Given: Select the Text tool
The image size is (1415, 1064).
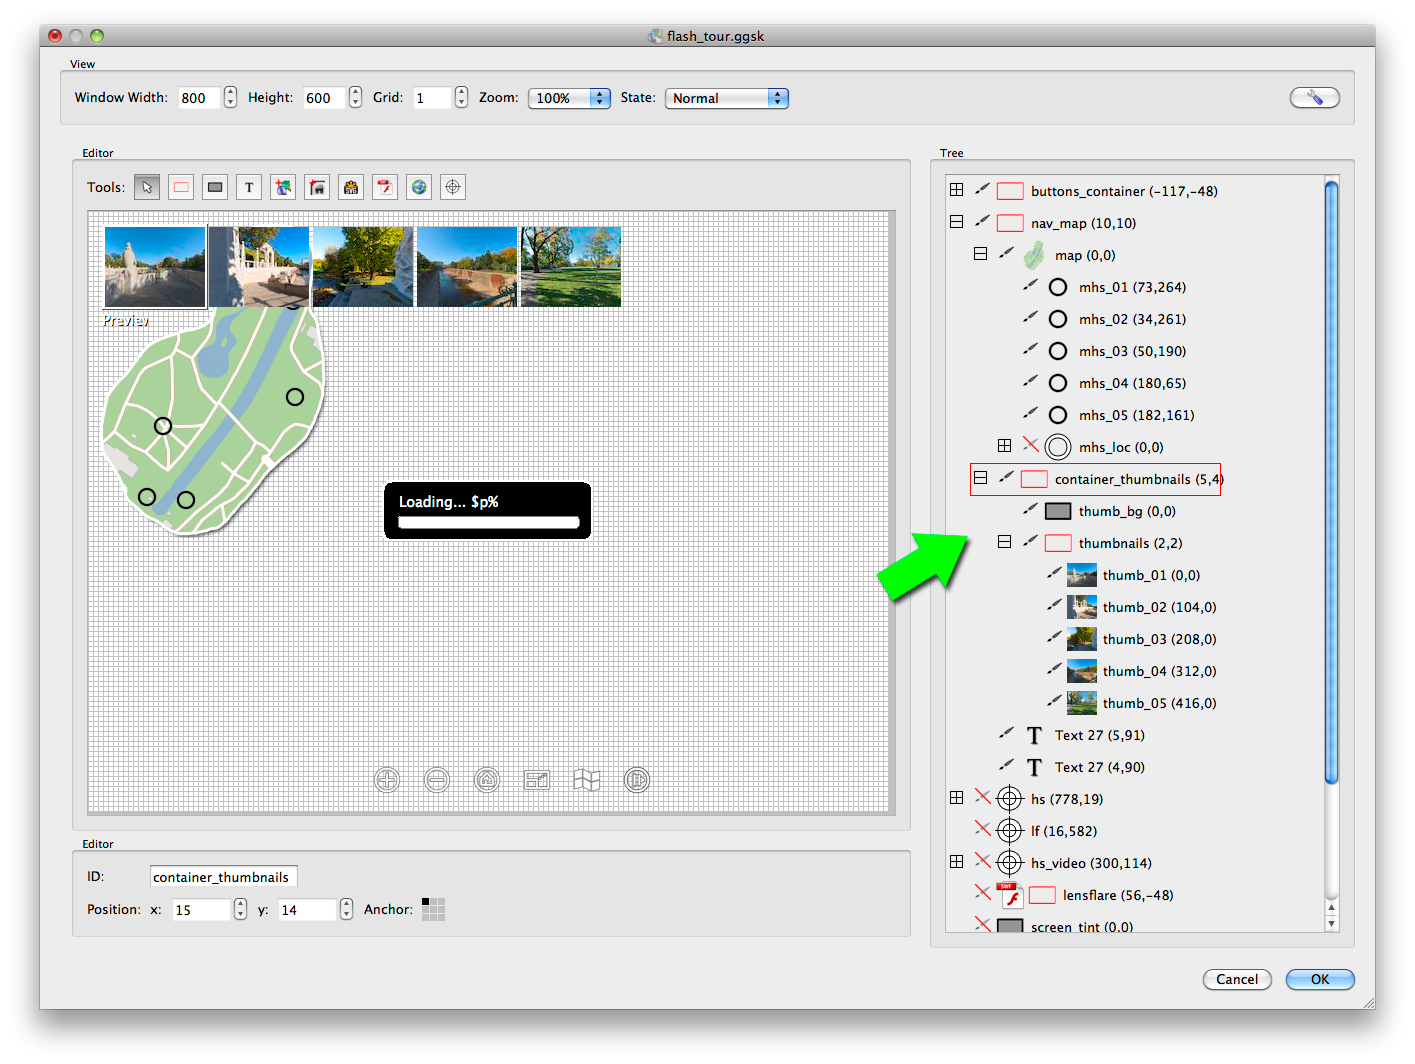Looking at the screenshot, I should point(249,187).
